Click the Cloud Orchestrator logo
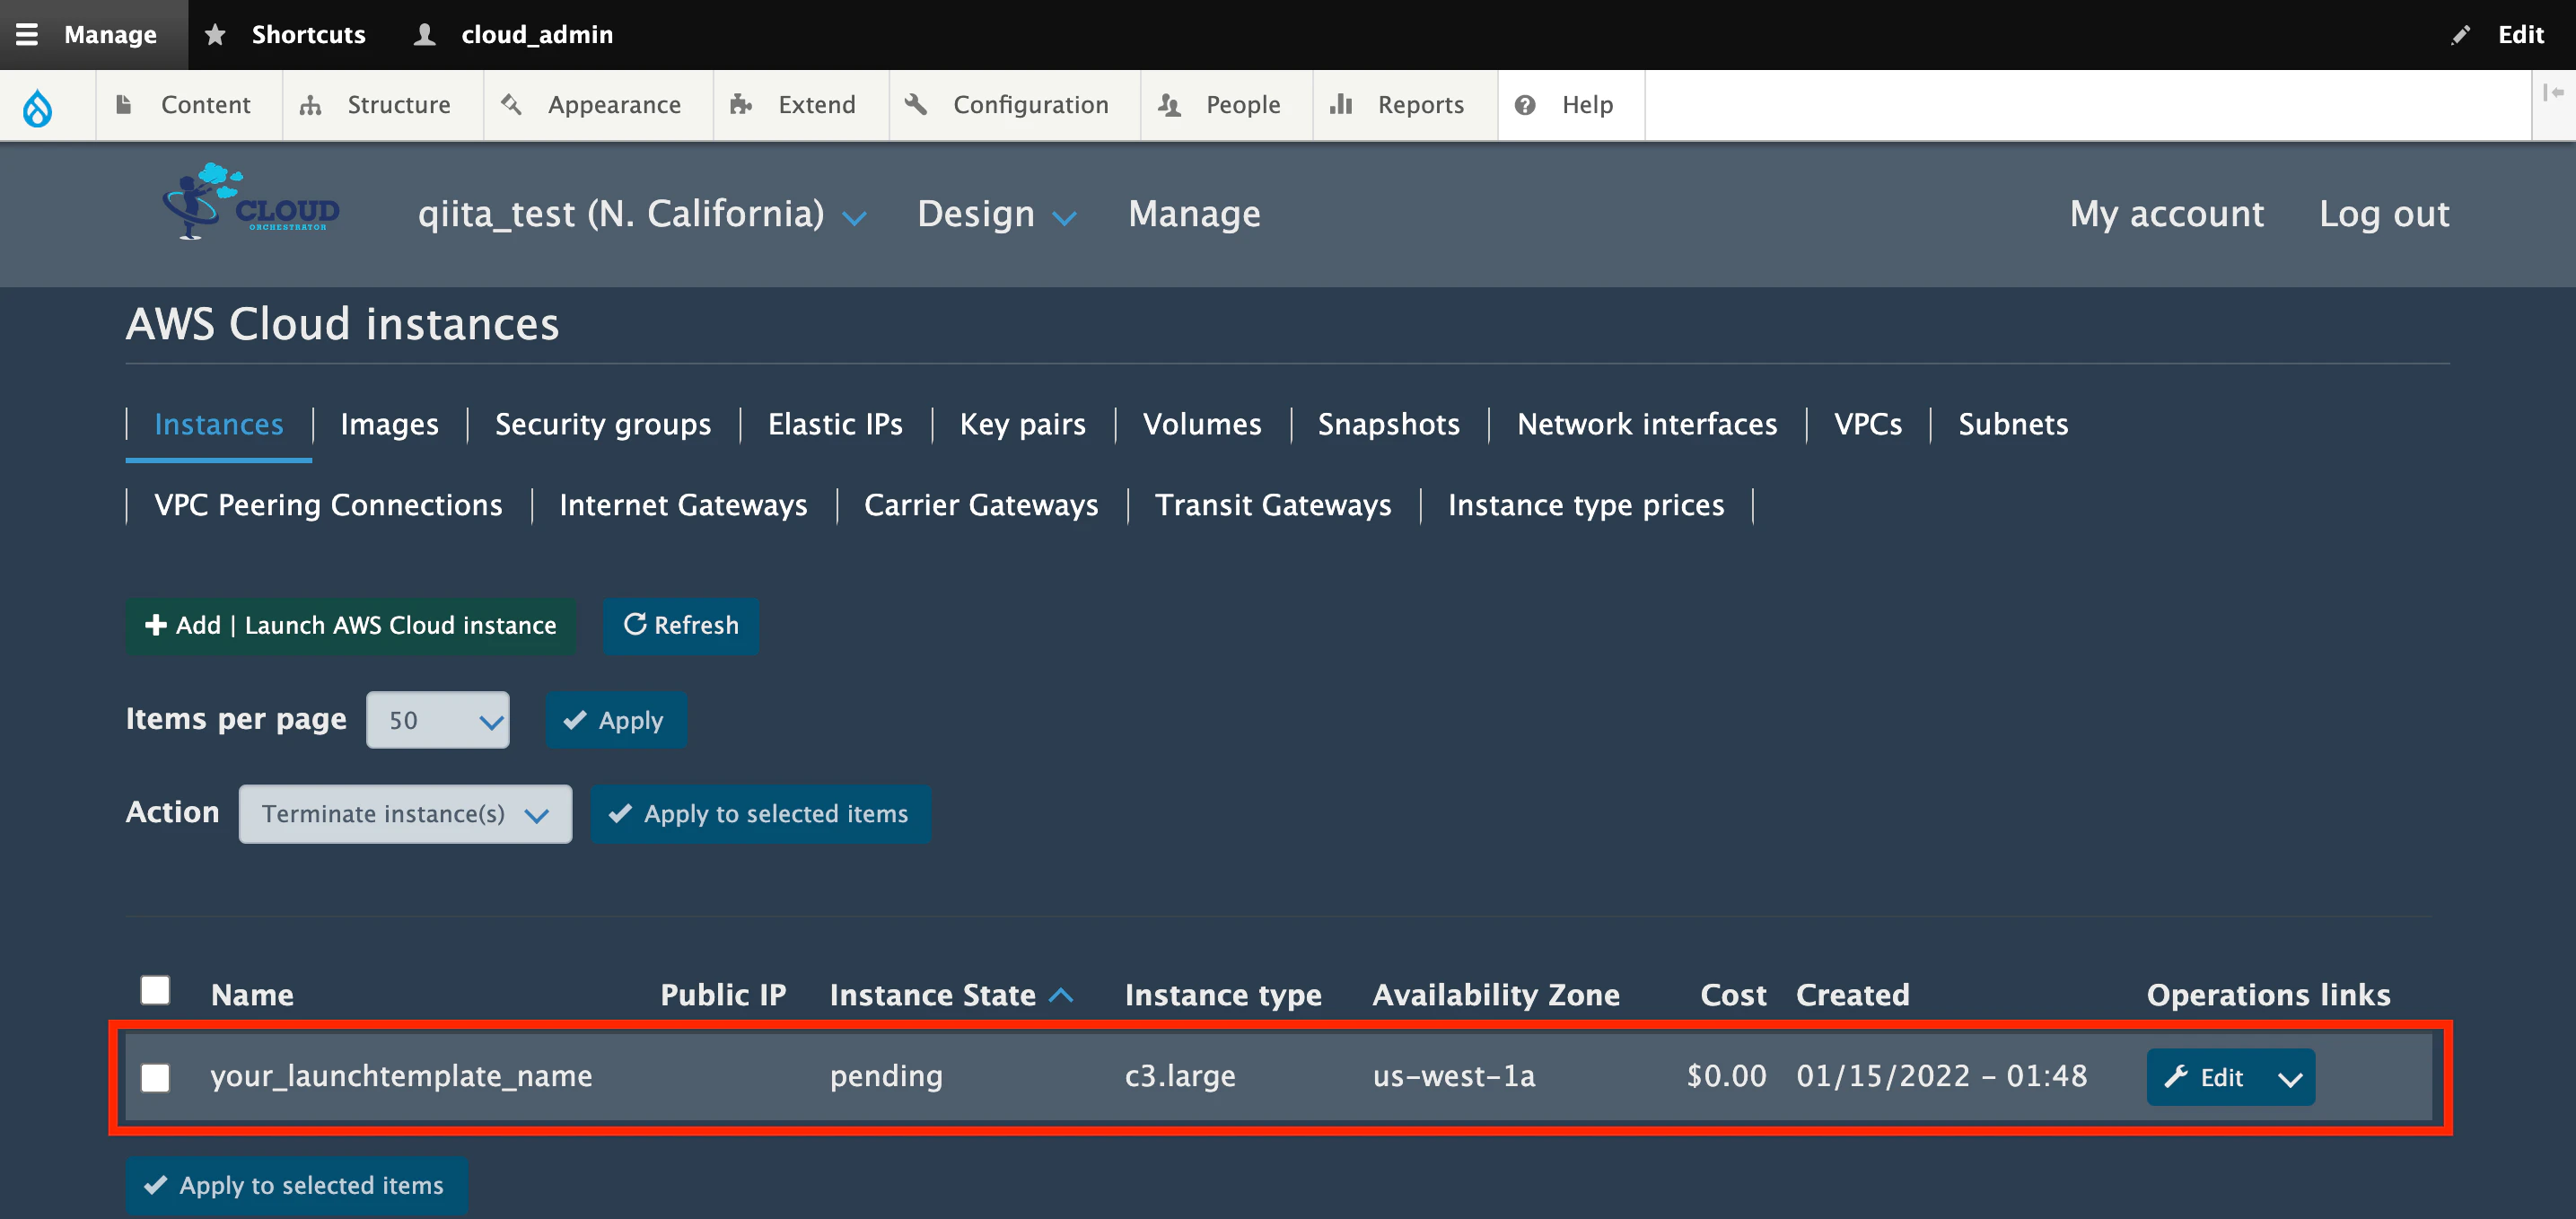 (251, 201)
